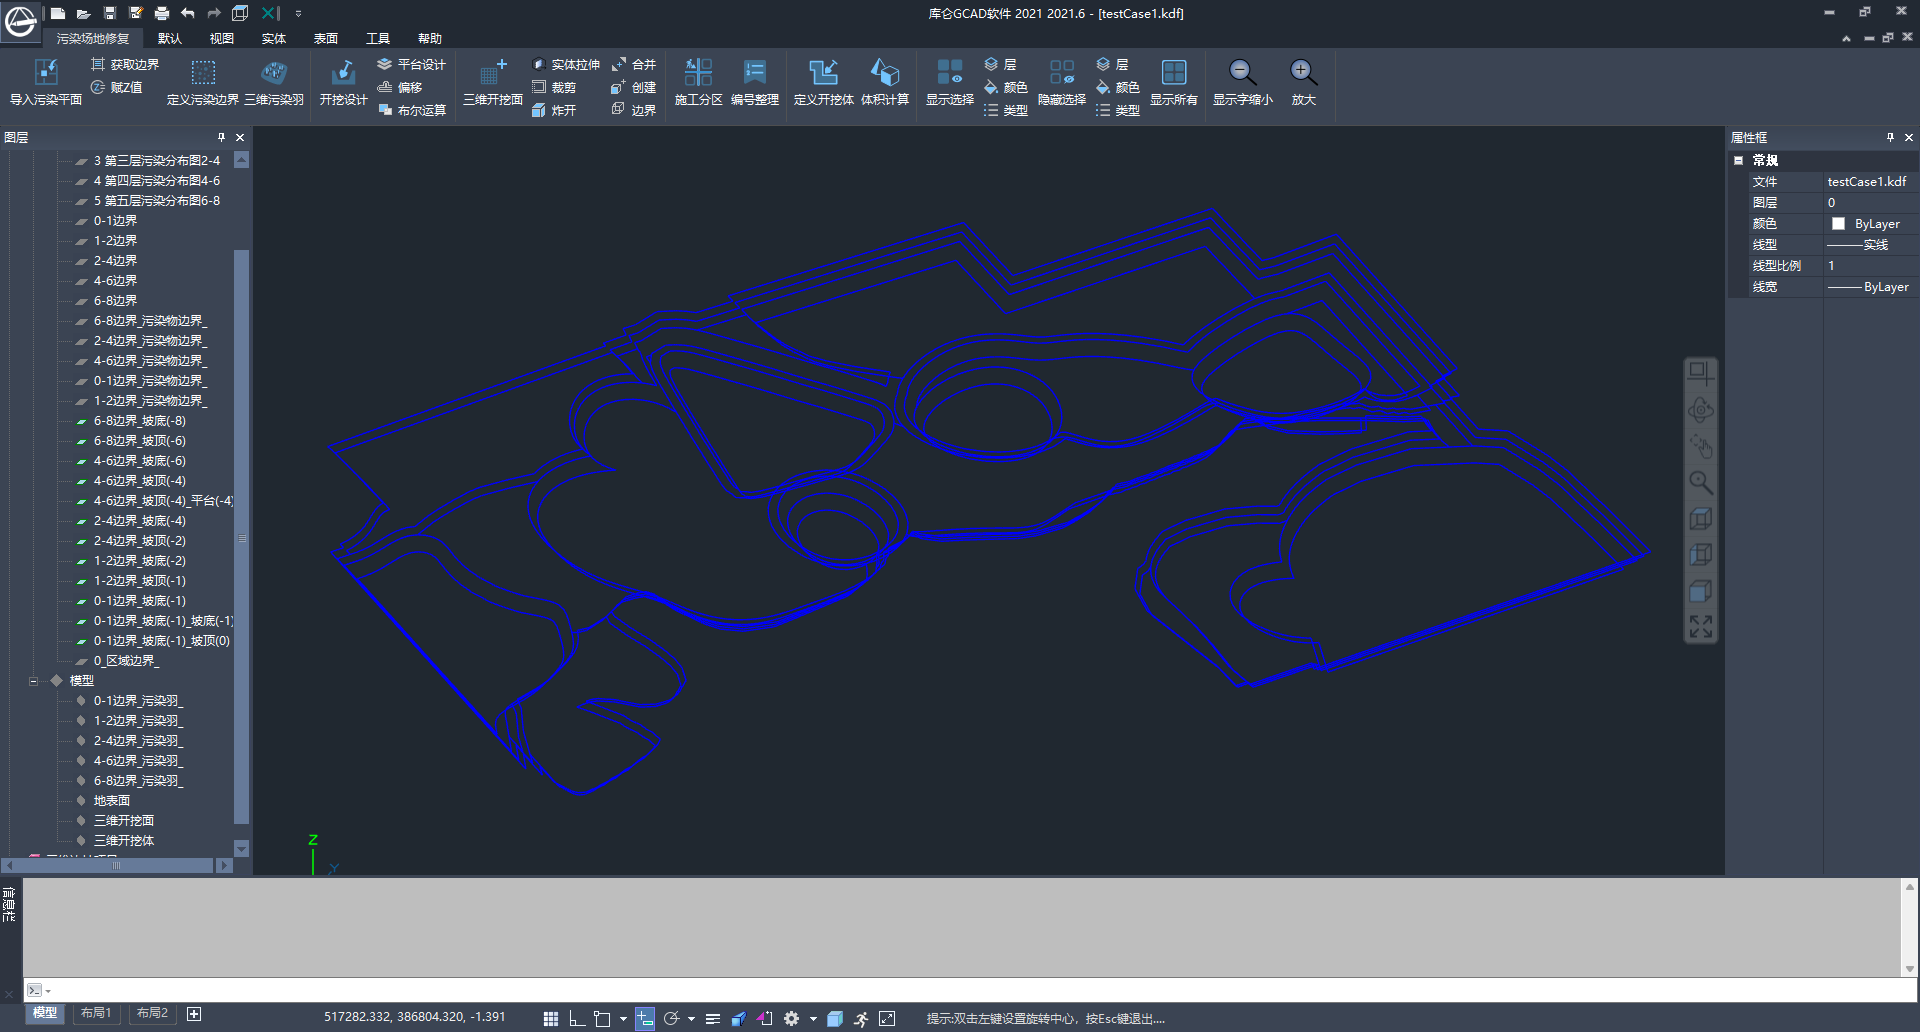Click the 体积计算 volume calculation icon
This screenshot has height=1032, width=1920.
[x=885, y=72]
